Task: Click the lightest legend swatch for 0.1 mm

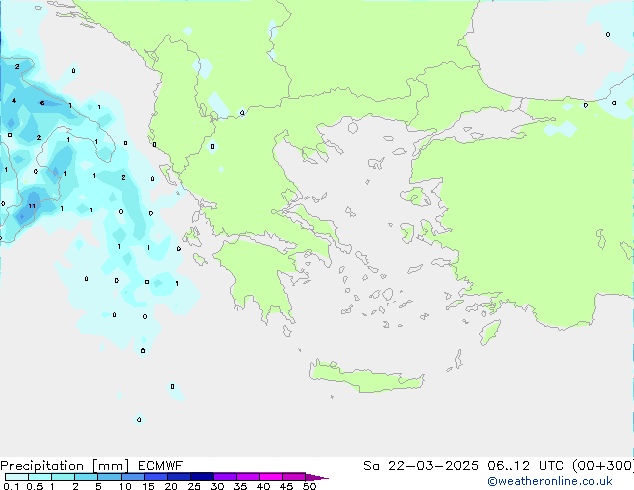Action: 17,477
